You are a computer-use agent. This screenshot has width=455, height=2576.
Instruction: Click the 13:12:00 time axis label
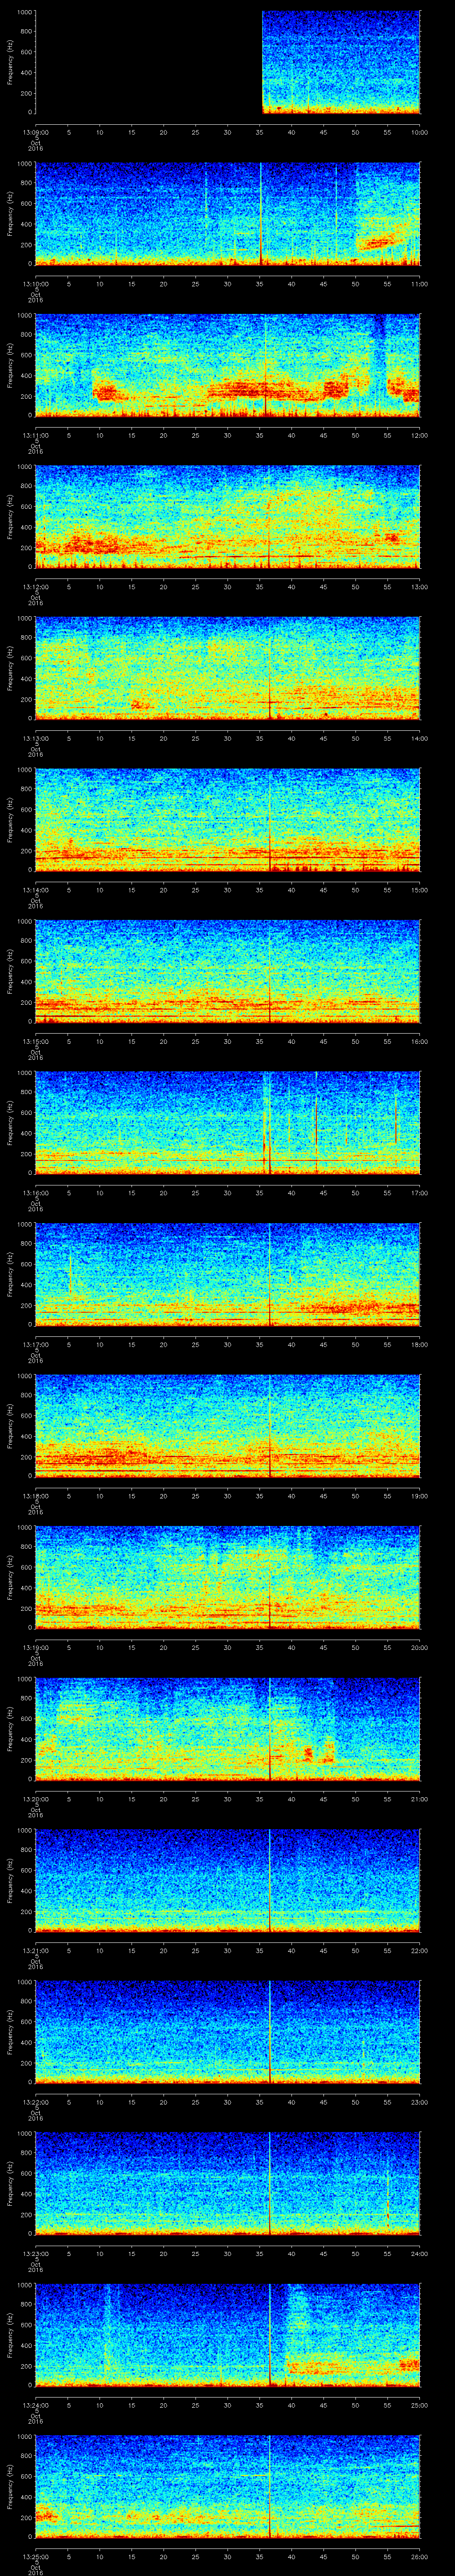pos(35,587)
